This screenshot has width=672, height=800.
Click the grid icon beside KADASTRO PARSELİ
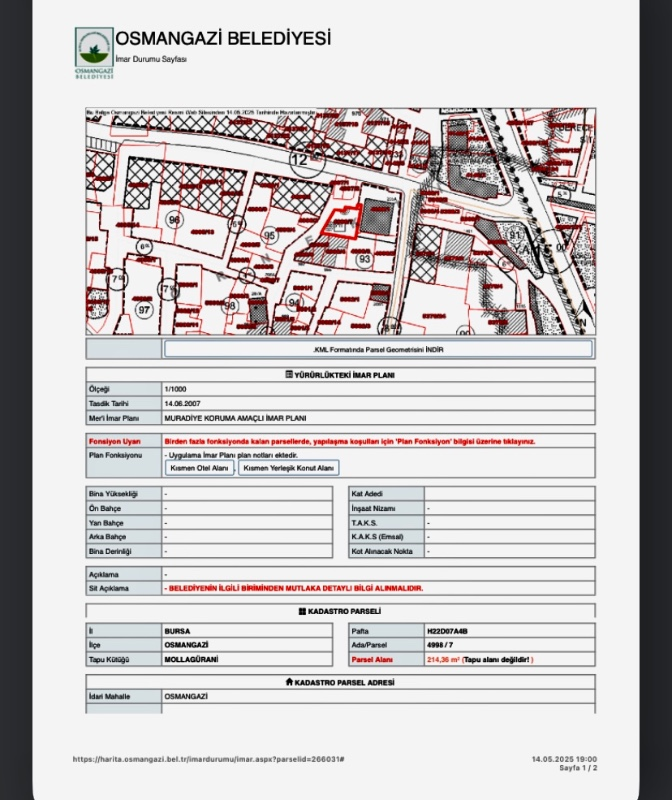[302, 611]
